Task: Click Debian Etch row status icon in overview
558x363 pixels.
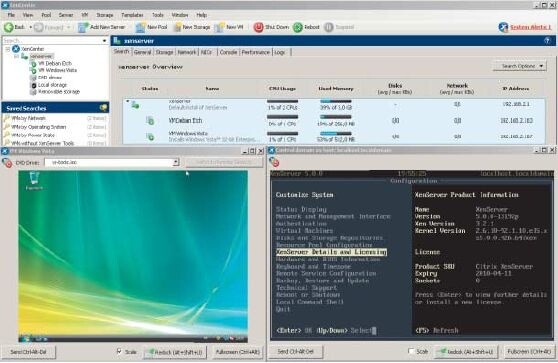Action: coord(150,121)
